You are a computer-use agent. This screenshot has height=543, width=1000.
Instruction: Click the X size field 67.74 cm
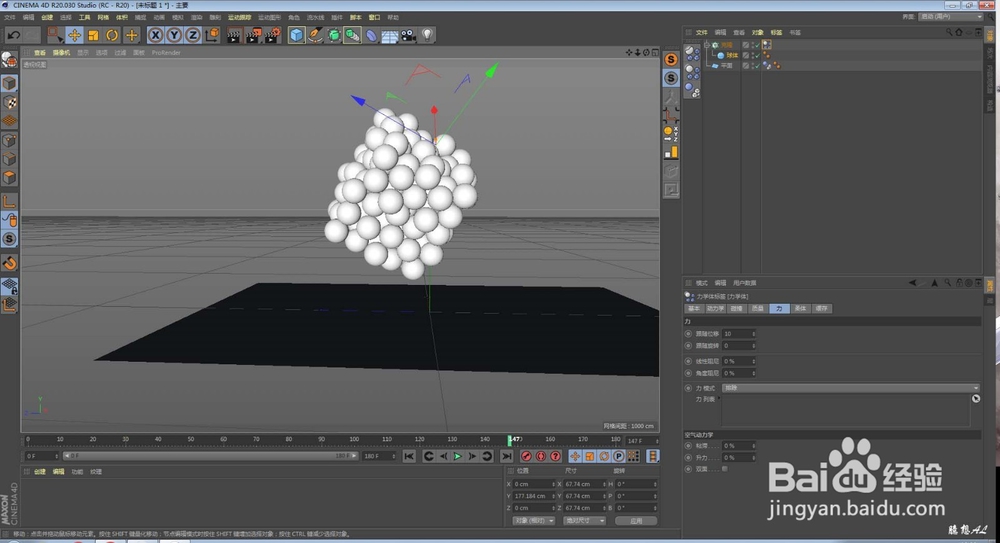coord(584,484)
